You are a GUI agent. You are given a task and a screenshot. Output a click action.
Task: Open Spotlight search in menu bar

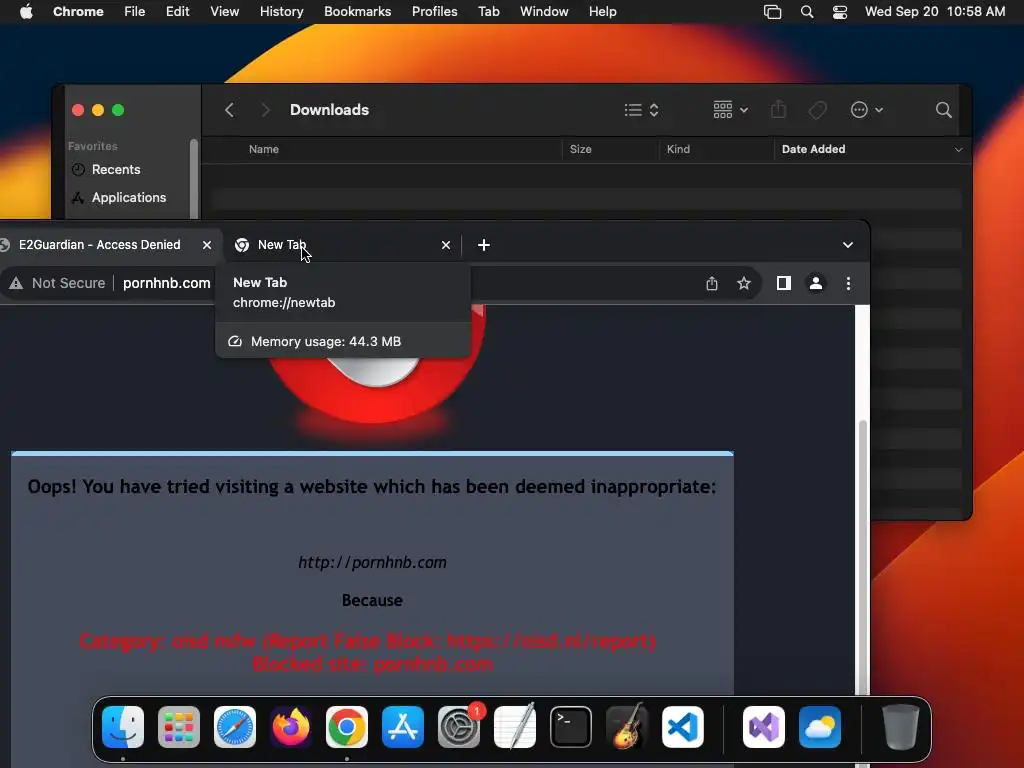[807, 12]
